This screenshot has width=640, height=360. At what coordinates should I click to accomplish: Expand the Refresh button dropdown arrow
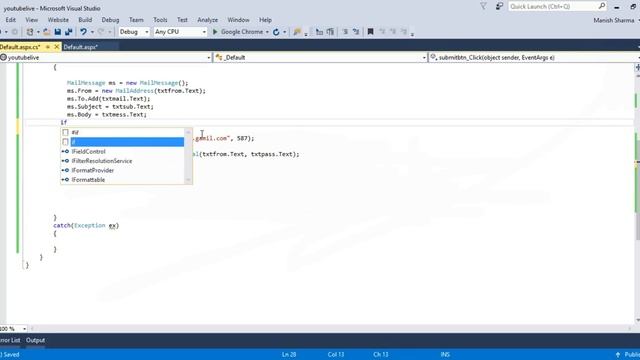[284, 32]
